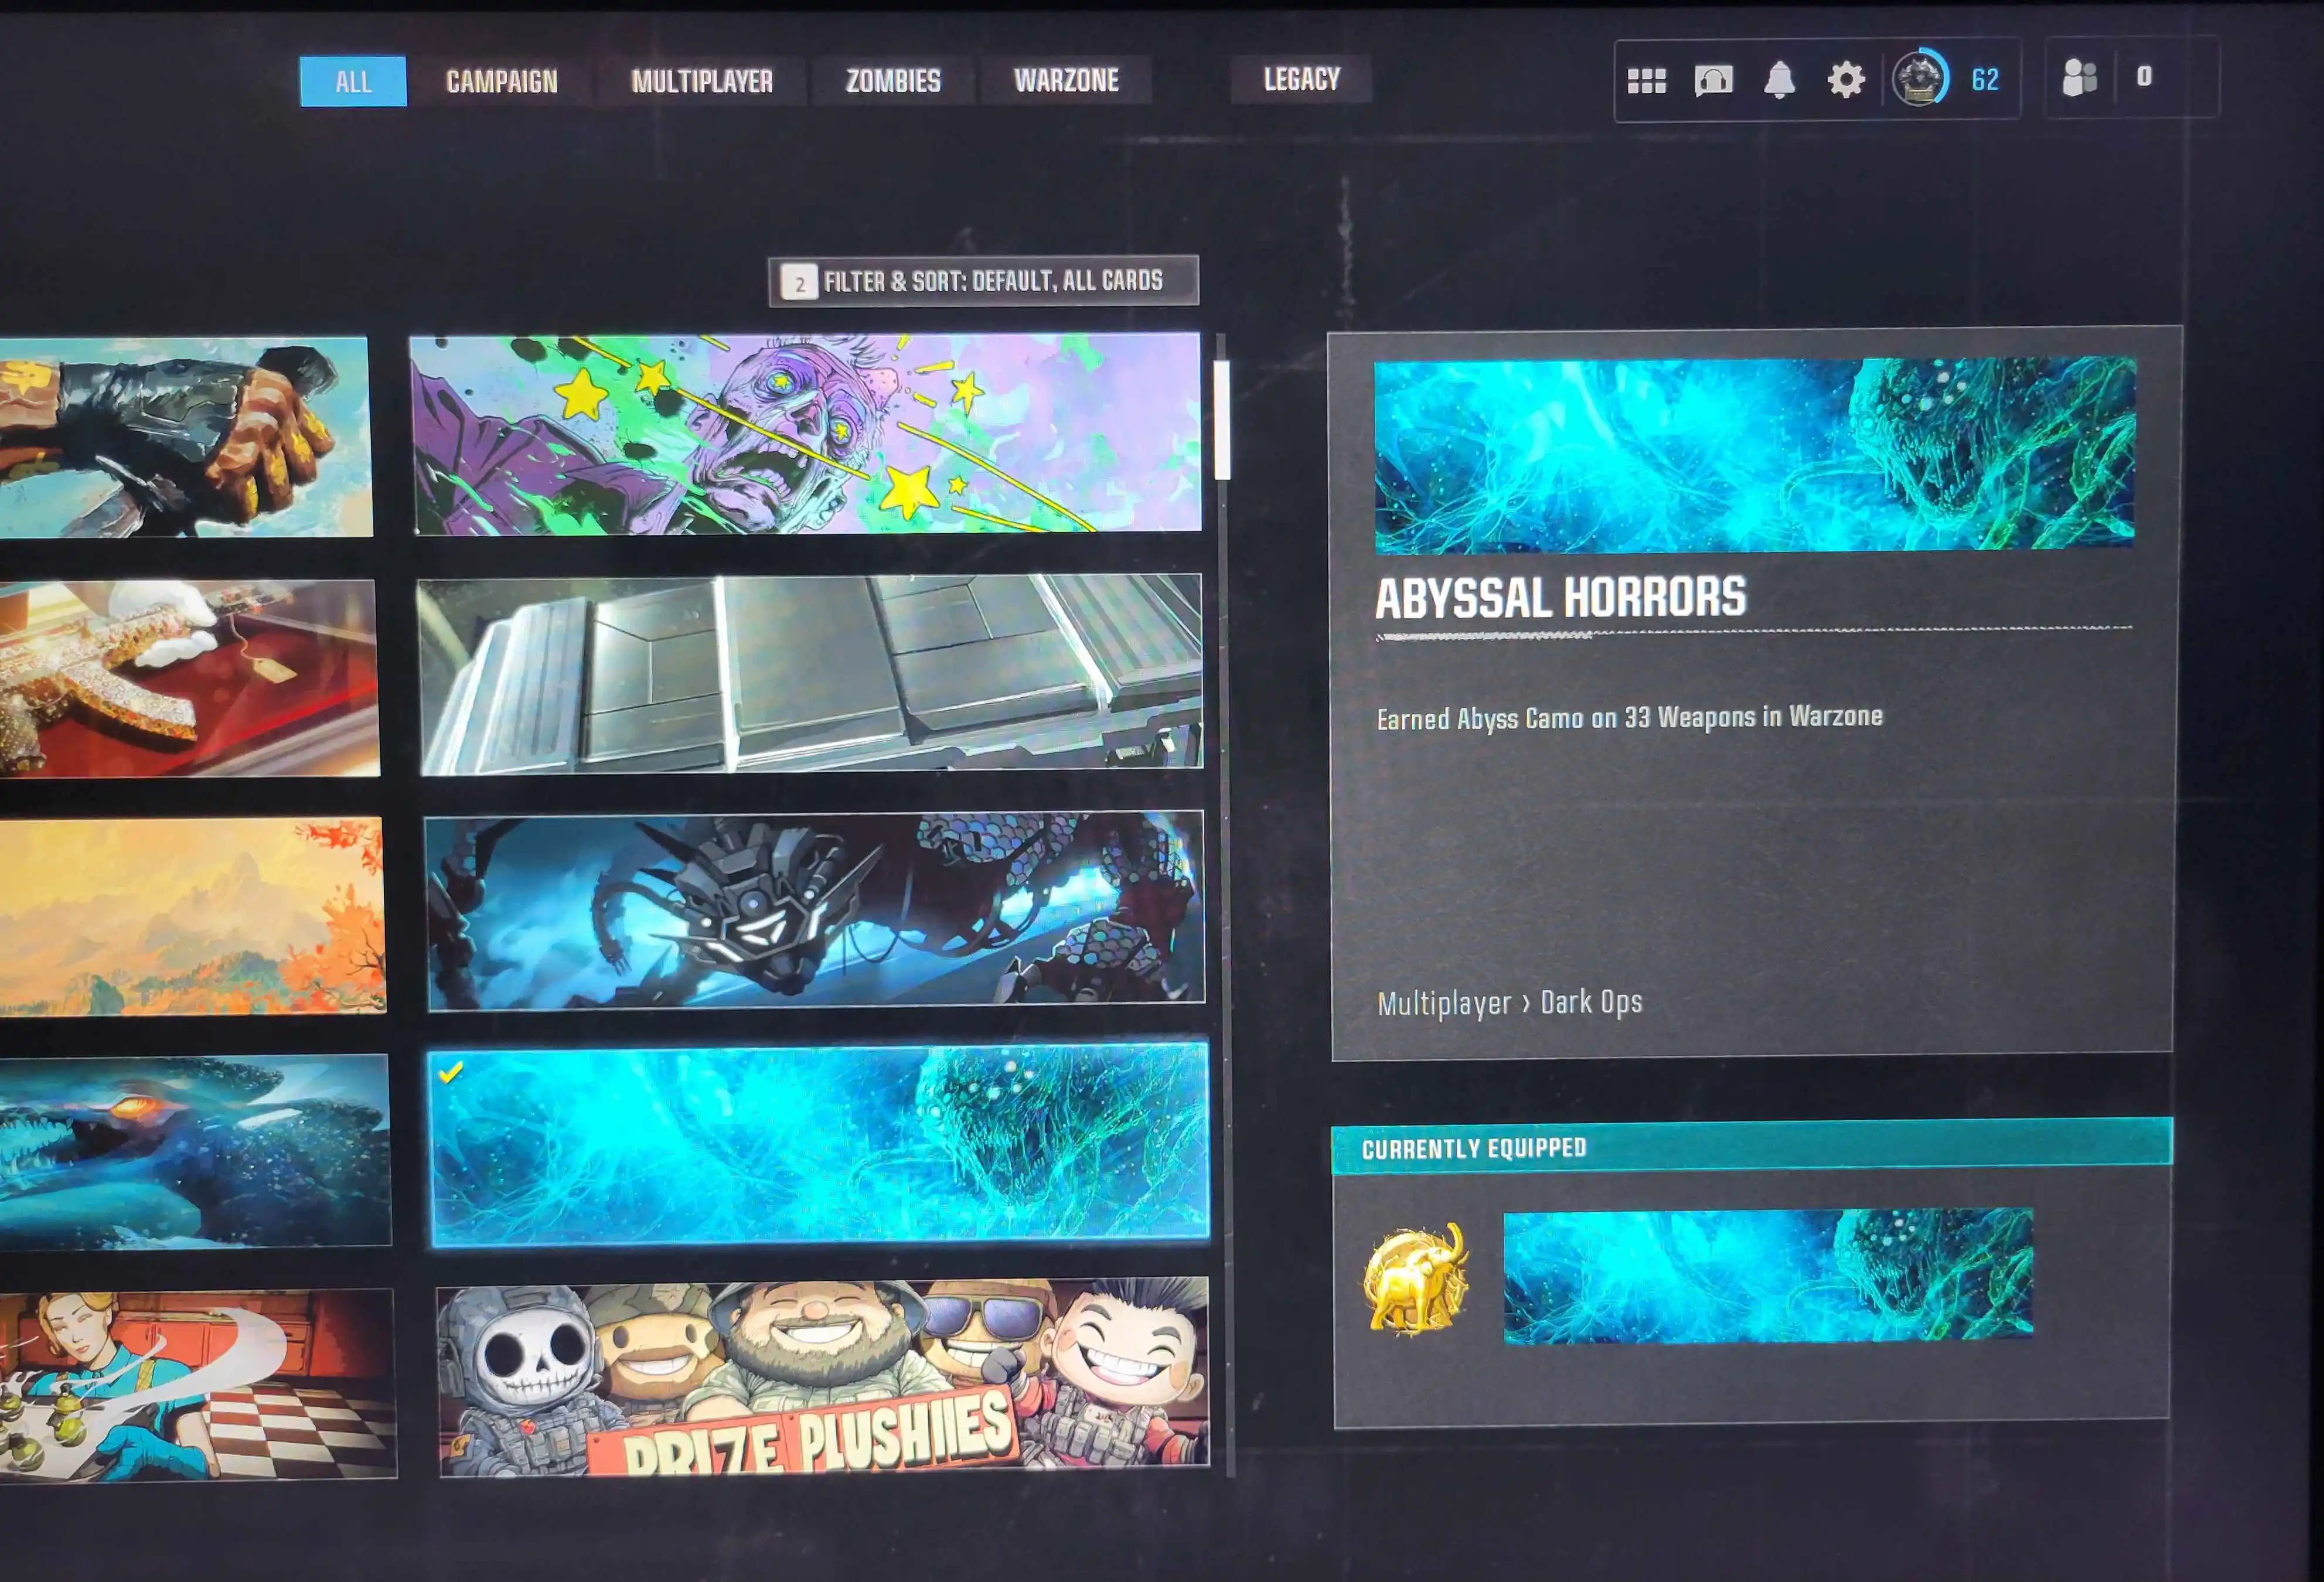The height and width of the screenshot is (1582, 2324).
Task: Open the Warzone tab
Action: point(1066,80)
